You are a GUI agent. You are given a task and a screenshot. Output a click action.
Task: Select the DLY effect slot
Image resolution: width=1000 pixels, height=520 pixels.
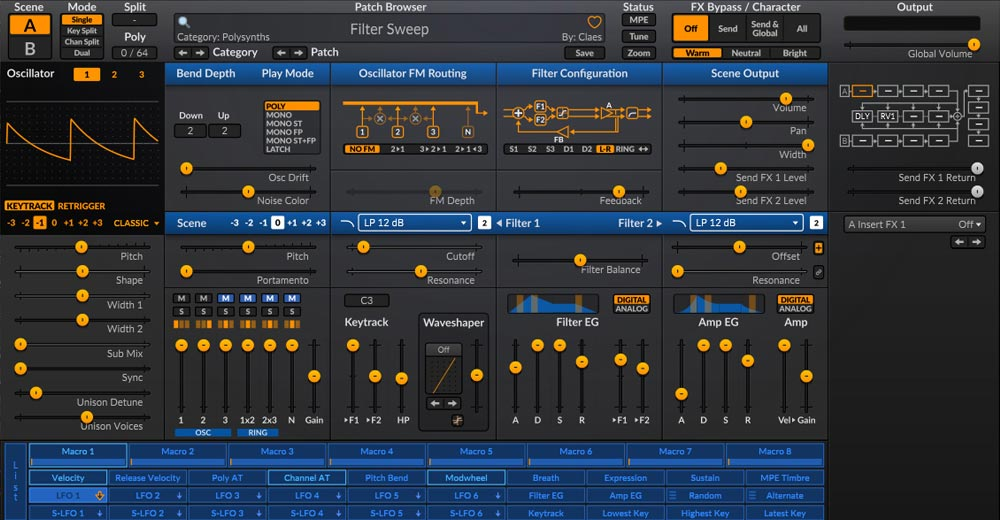862,116
